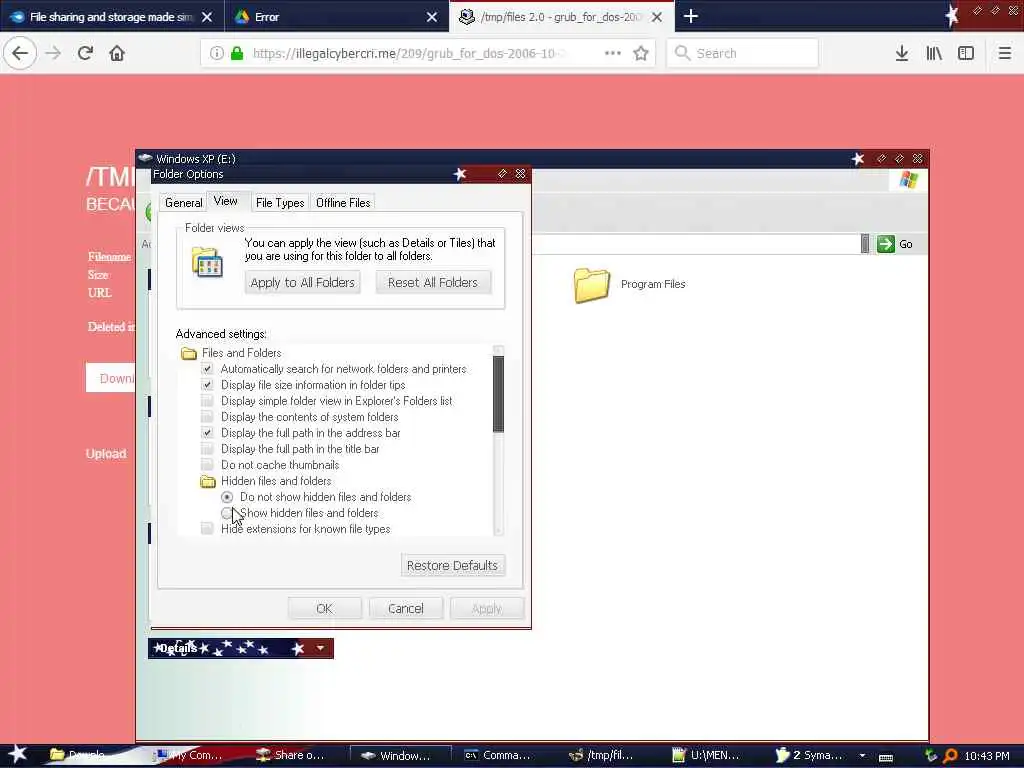Enable Hide extensions for known file types
1024x768 pixels.
pyautogui.click(x=207, y=529)
